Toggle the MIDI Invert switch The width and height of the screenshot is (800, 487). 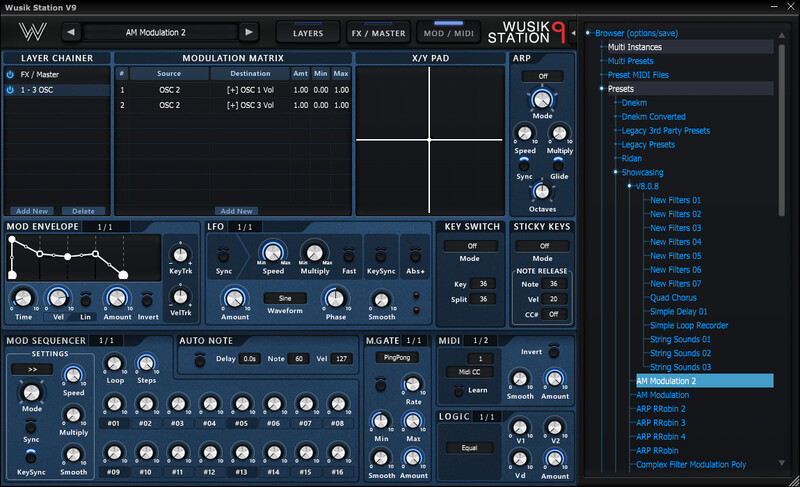tap(554, 351)
